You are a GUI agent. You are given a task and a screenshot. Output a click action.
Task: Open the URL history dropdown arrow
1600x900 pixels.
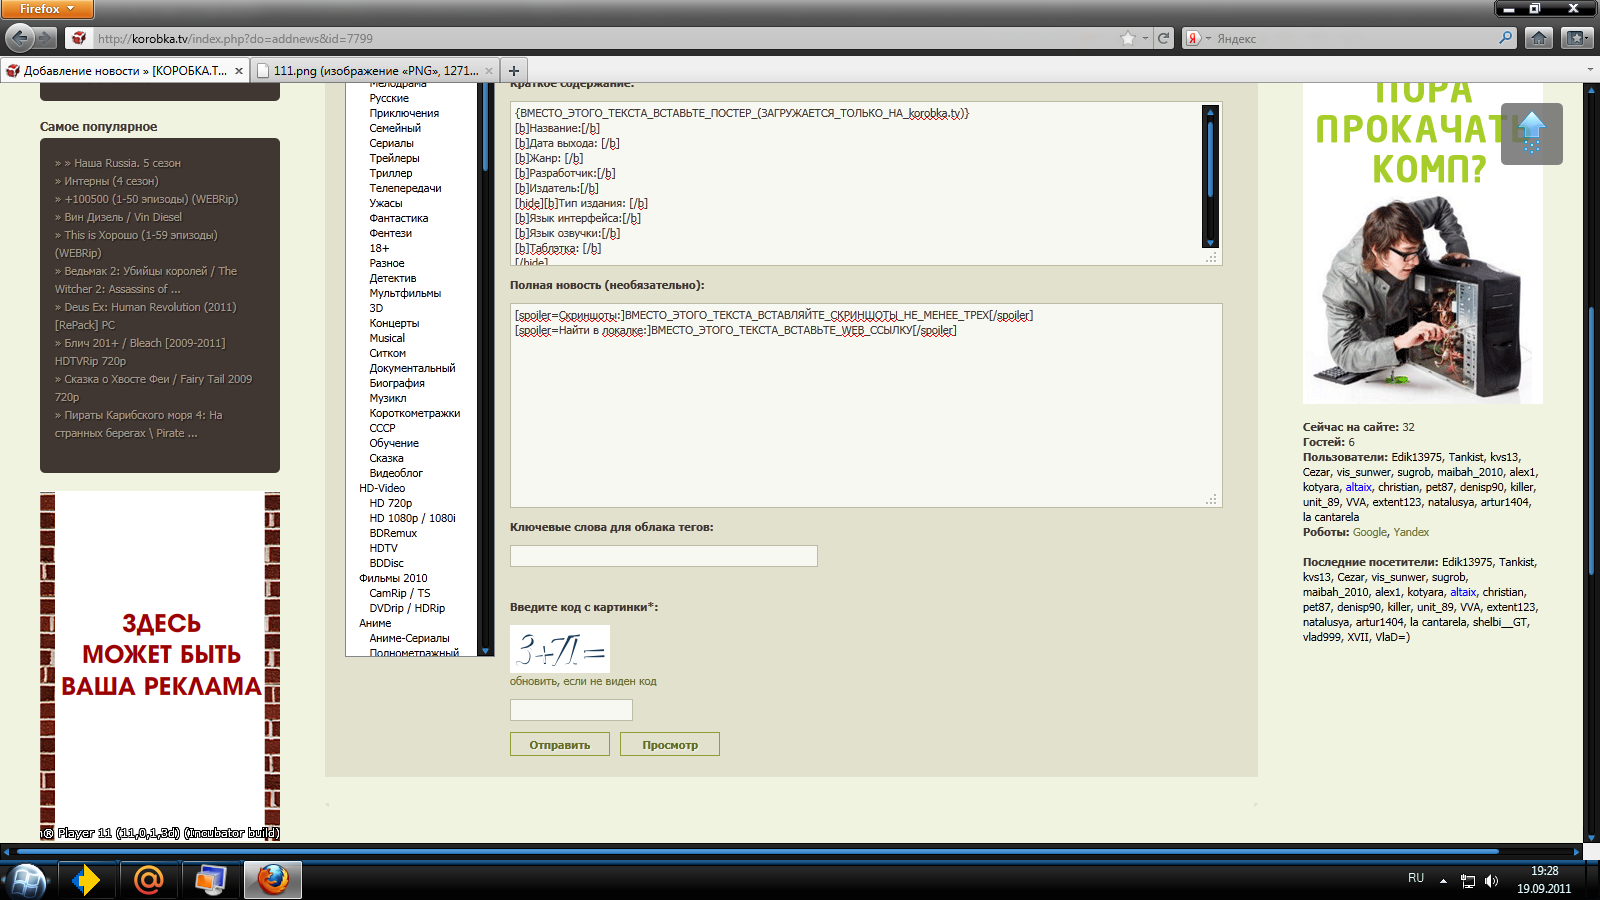tap(1145, 38)
